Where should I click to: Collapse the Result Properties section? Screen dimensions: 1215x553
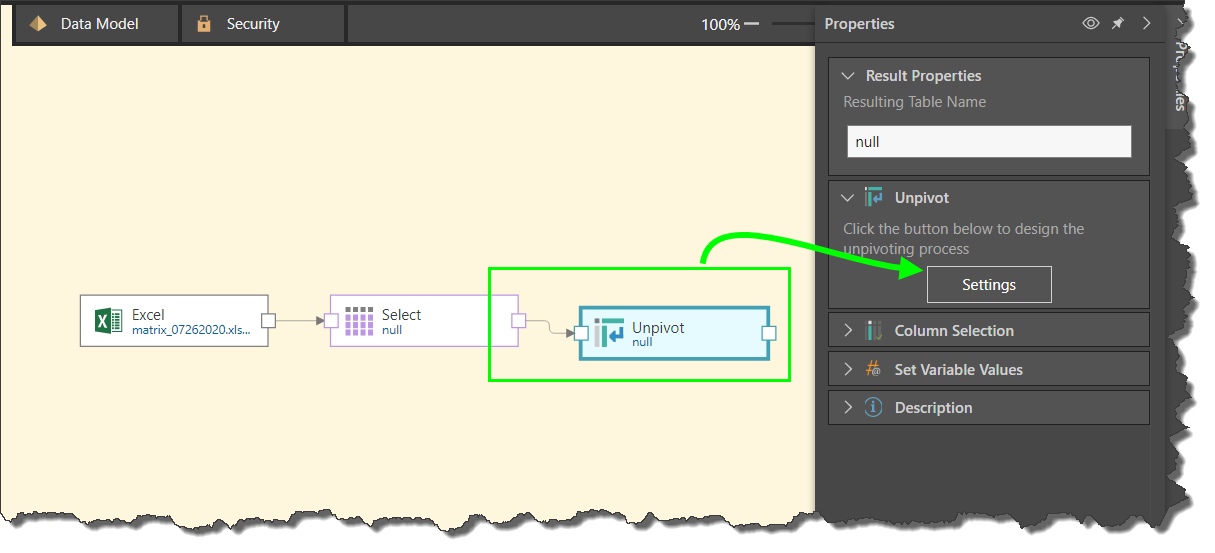tap(849, 76)
